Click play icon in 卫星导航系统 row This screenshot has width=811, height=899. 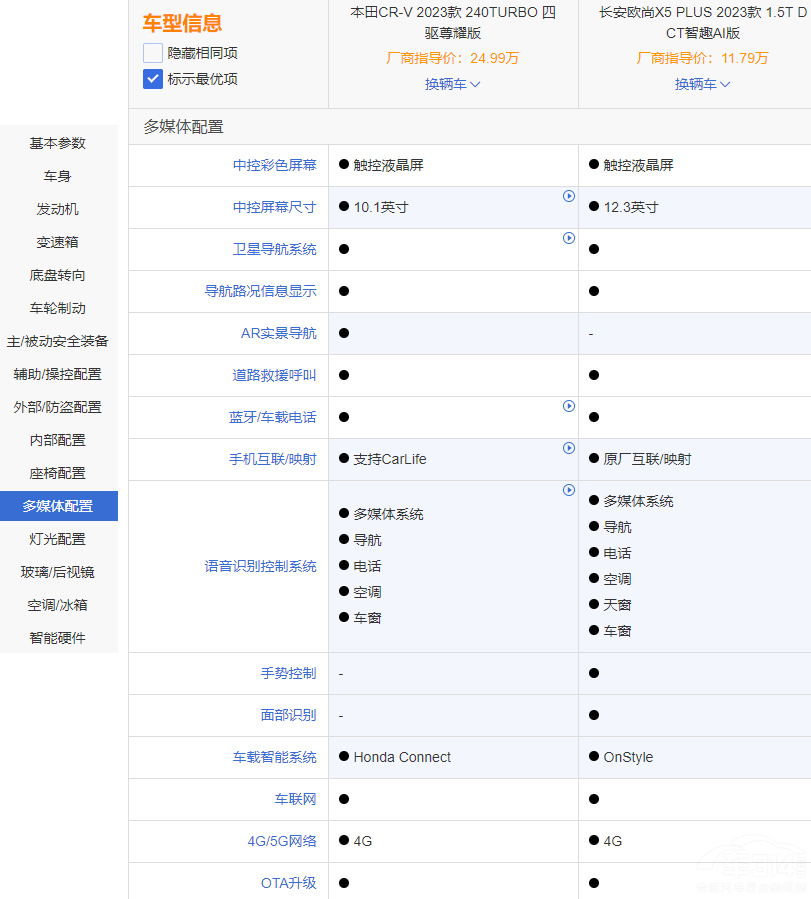pos(569,238)
